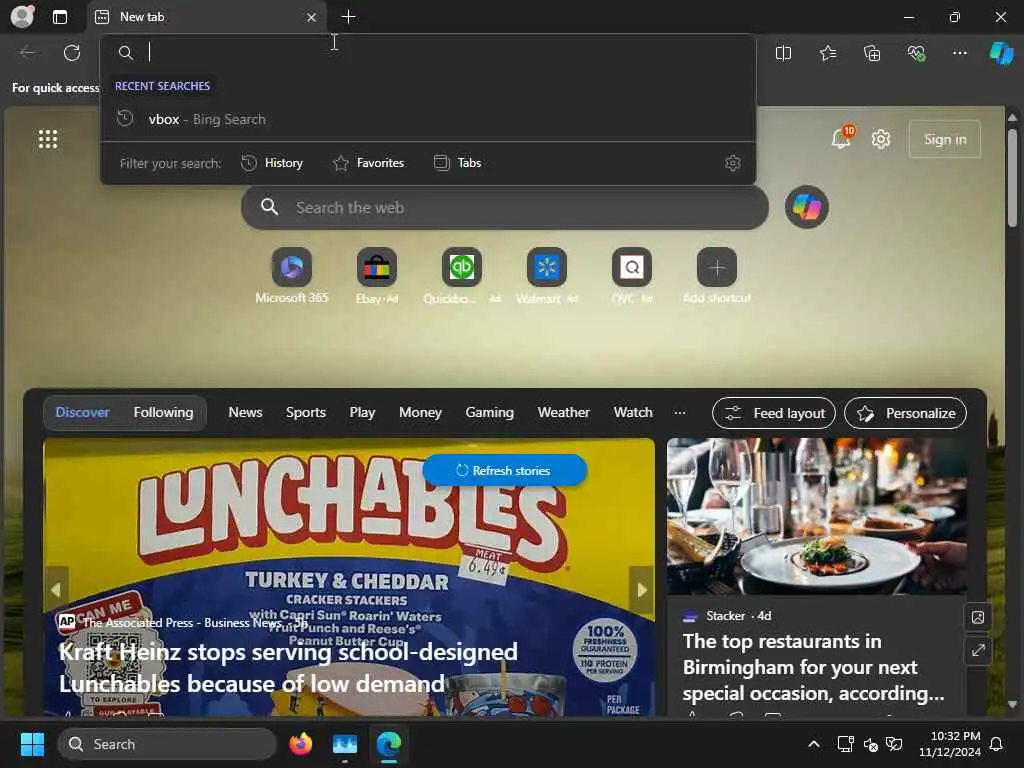Open the Kraft Heinz Lunchables headline
Screen dimensions: 1024x768
point(288,668)
